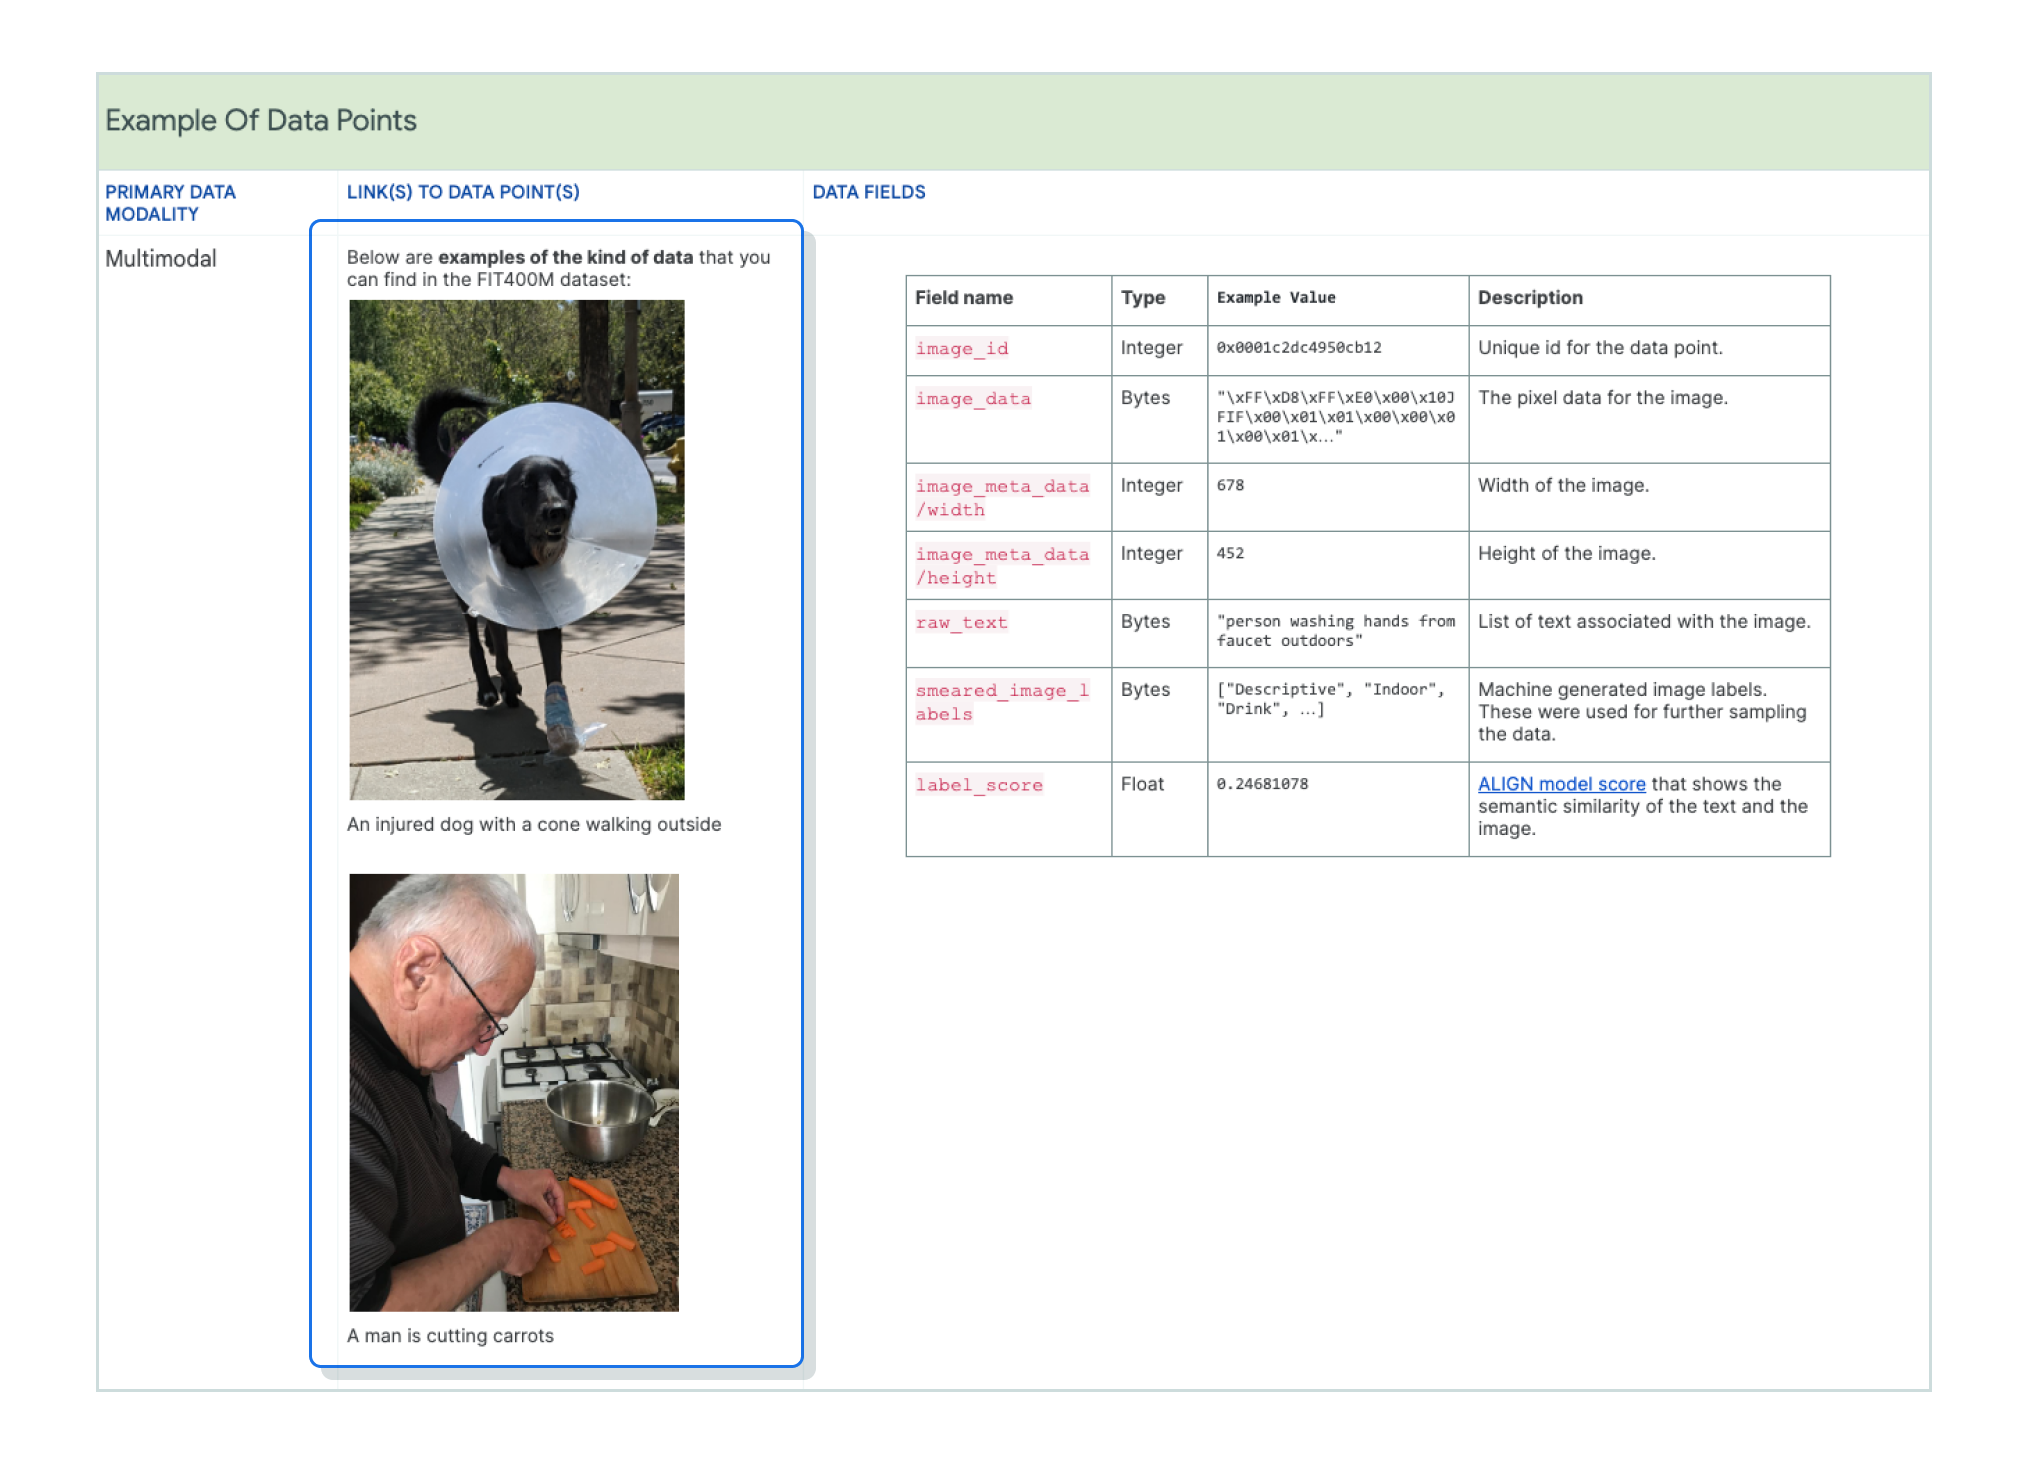Select the image_meta_data/height field name

point(1002,566)
